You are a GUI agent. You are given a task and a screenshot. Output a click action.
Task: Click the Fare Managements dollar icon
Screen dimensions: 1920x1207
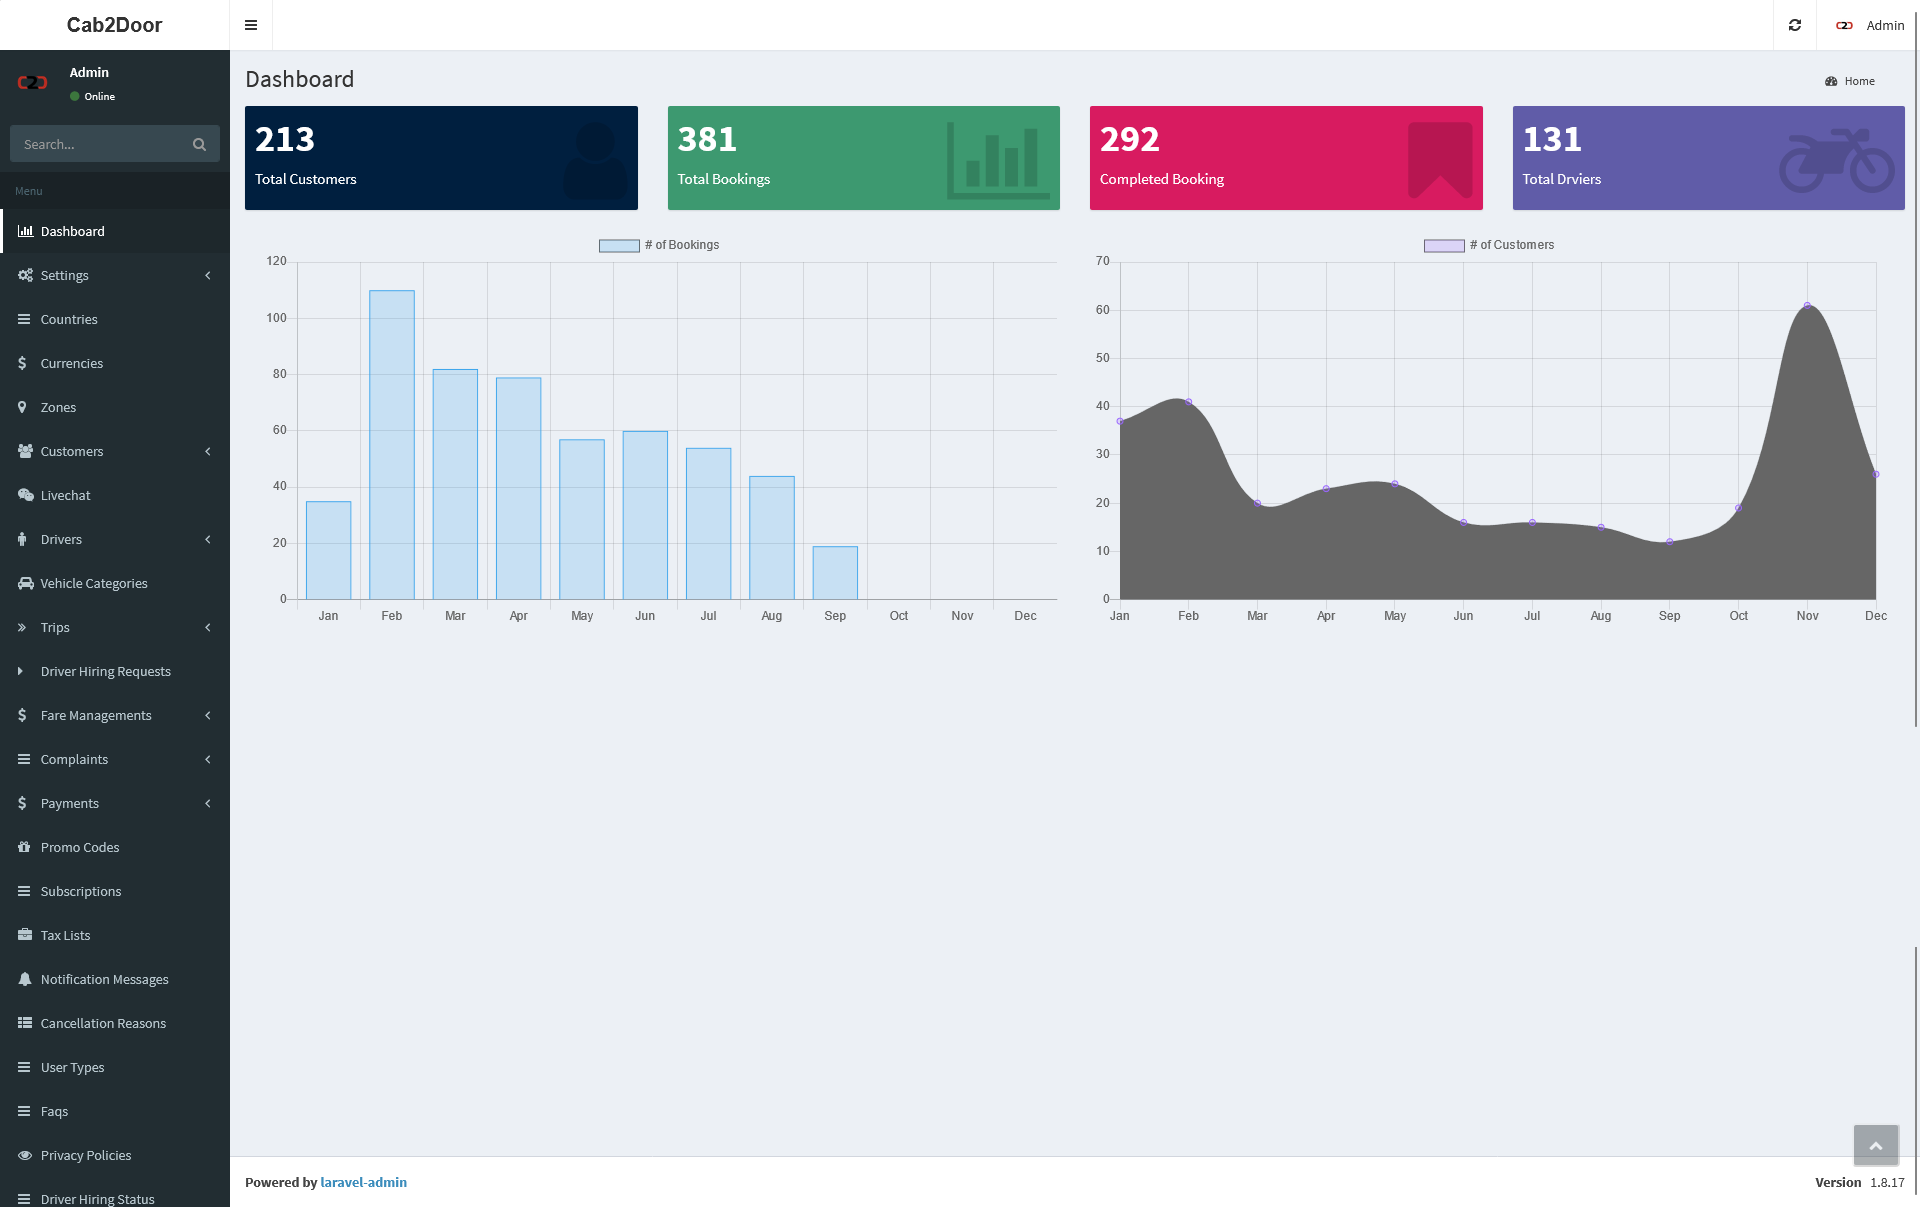[x=22, y=715]
